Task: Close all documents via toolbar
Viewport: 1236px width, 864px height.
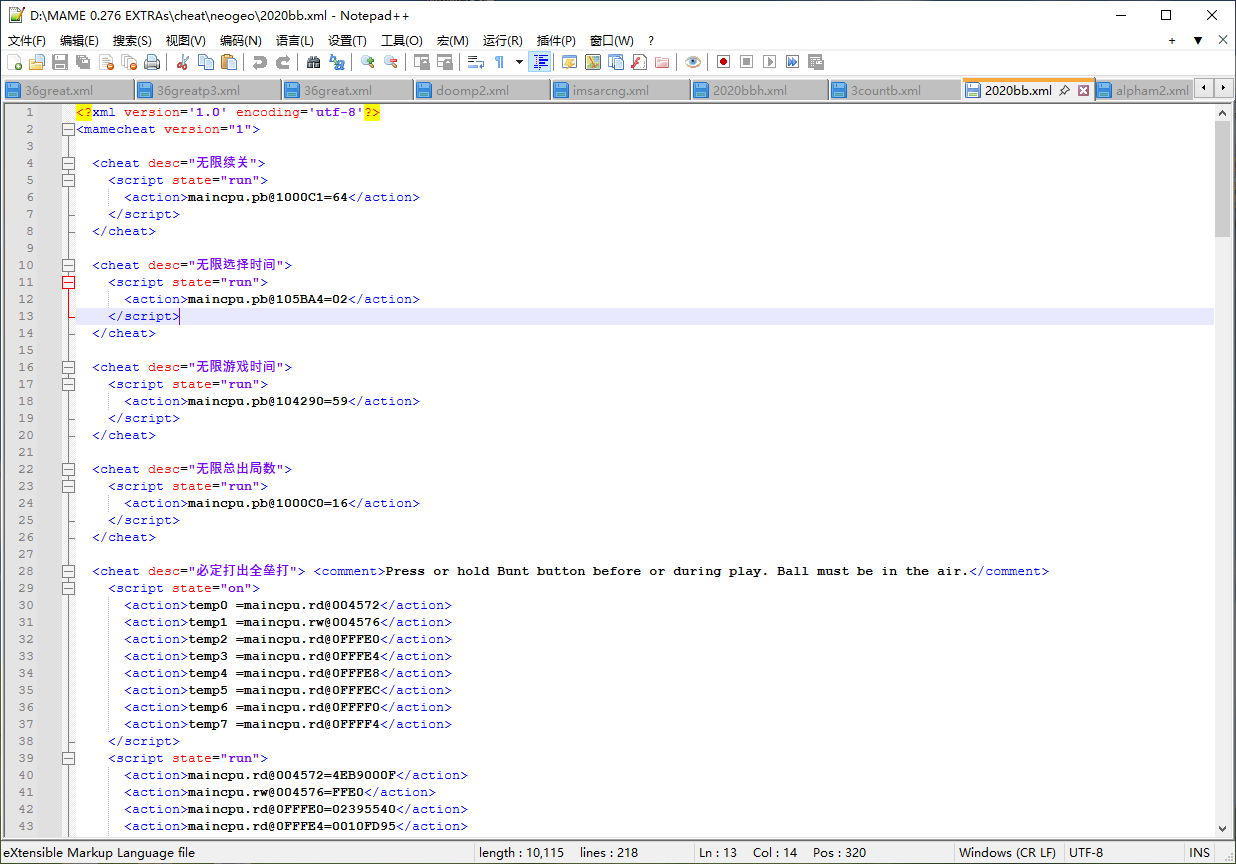Action: [x=129, y=62]
